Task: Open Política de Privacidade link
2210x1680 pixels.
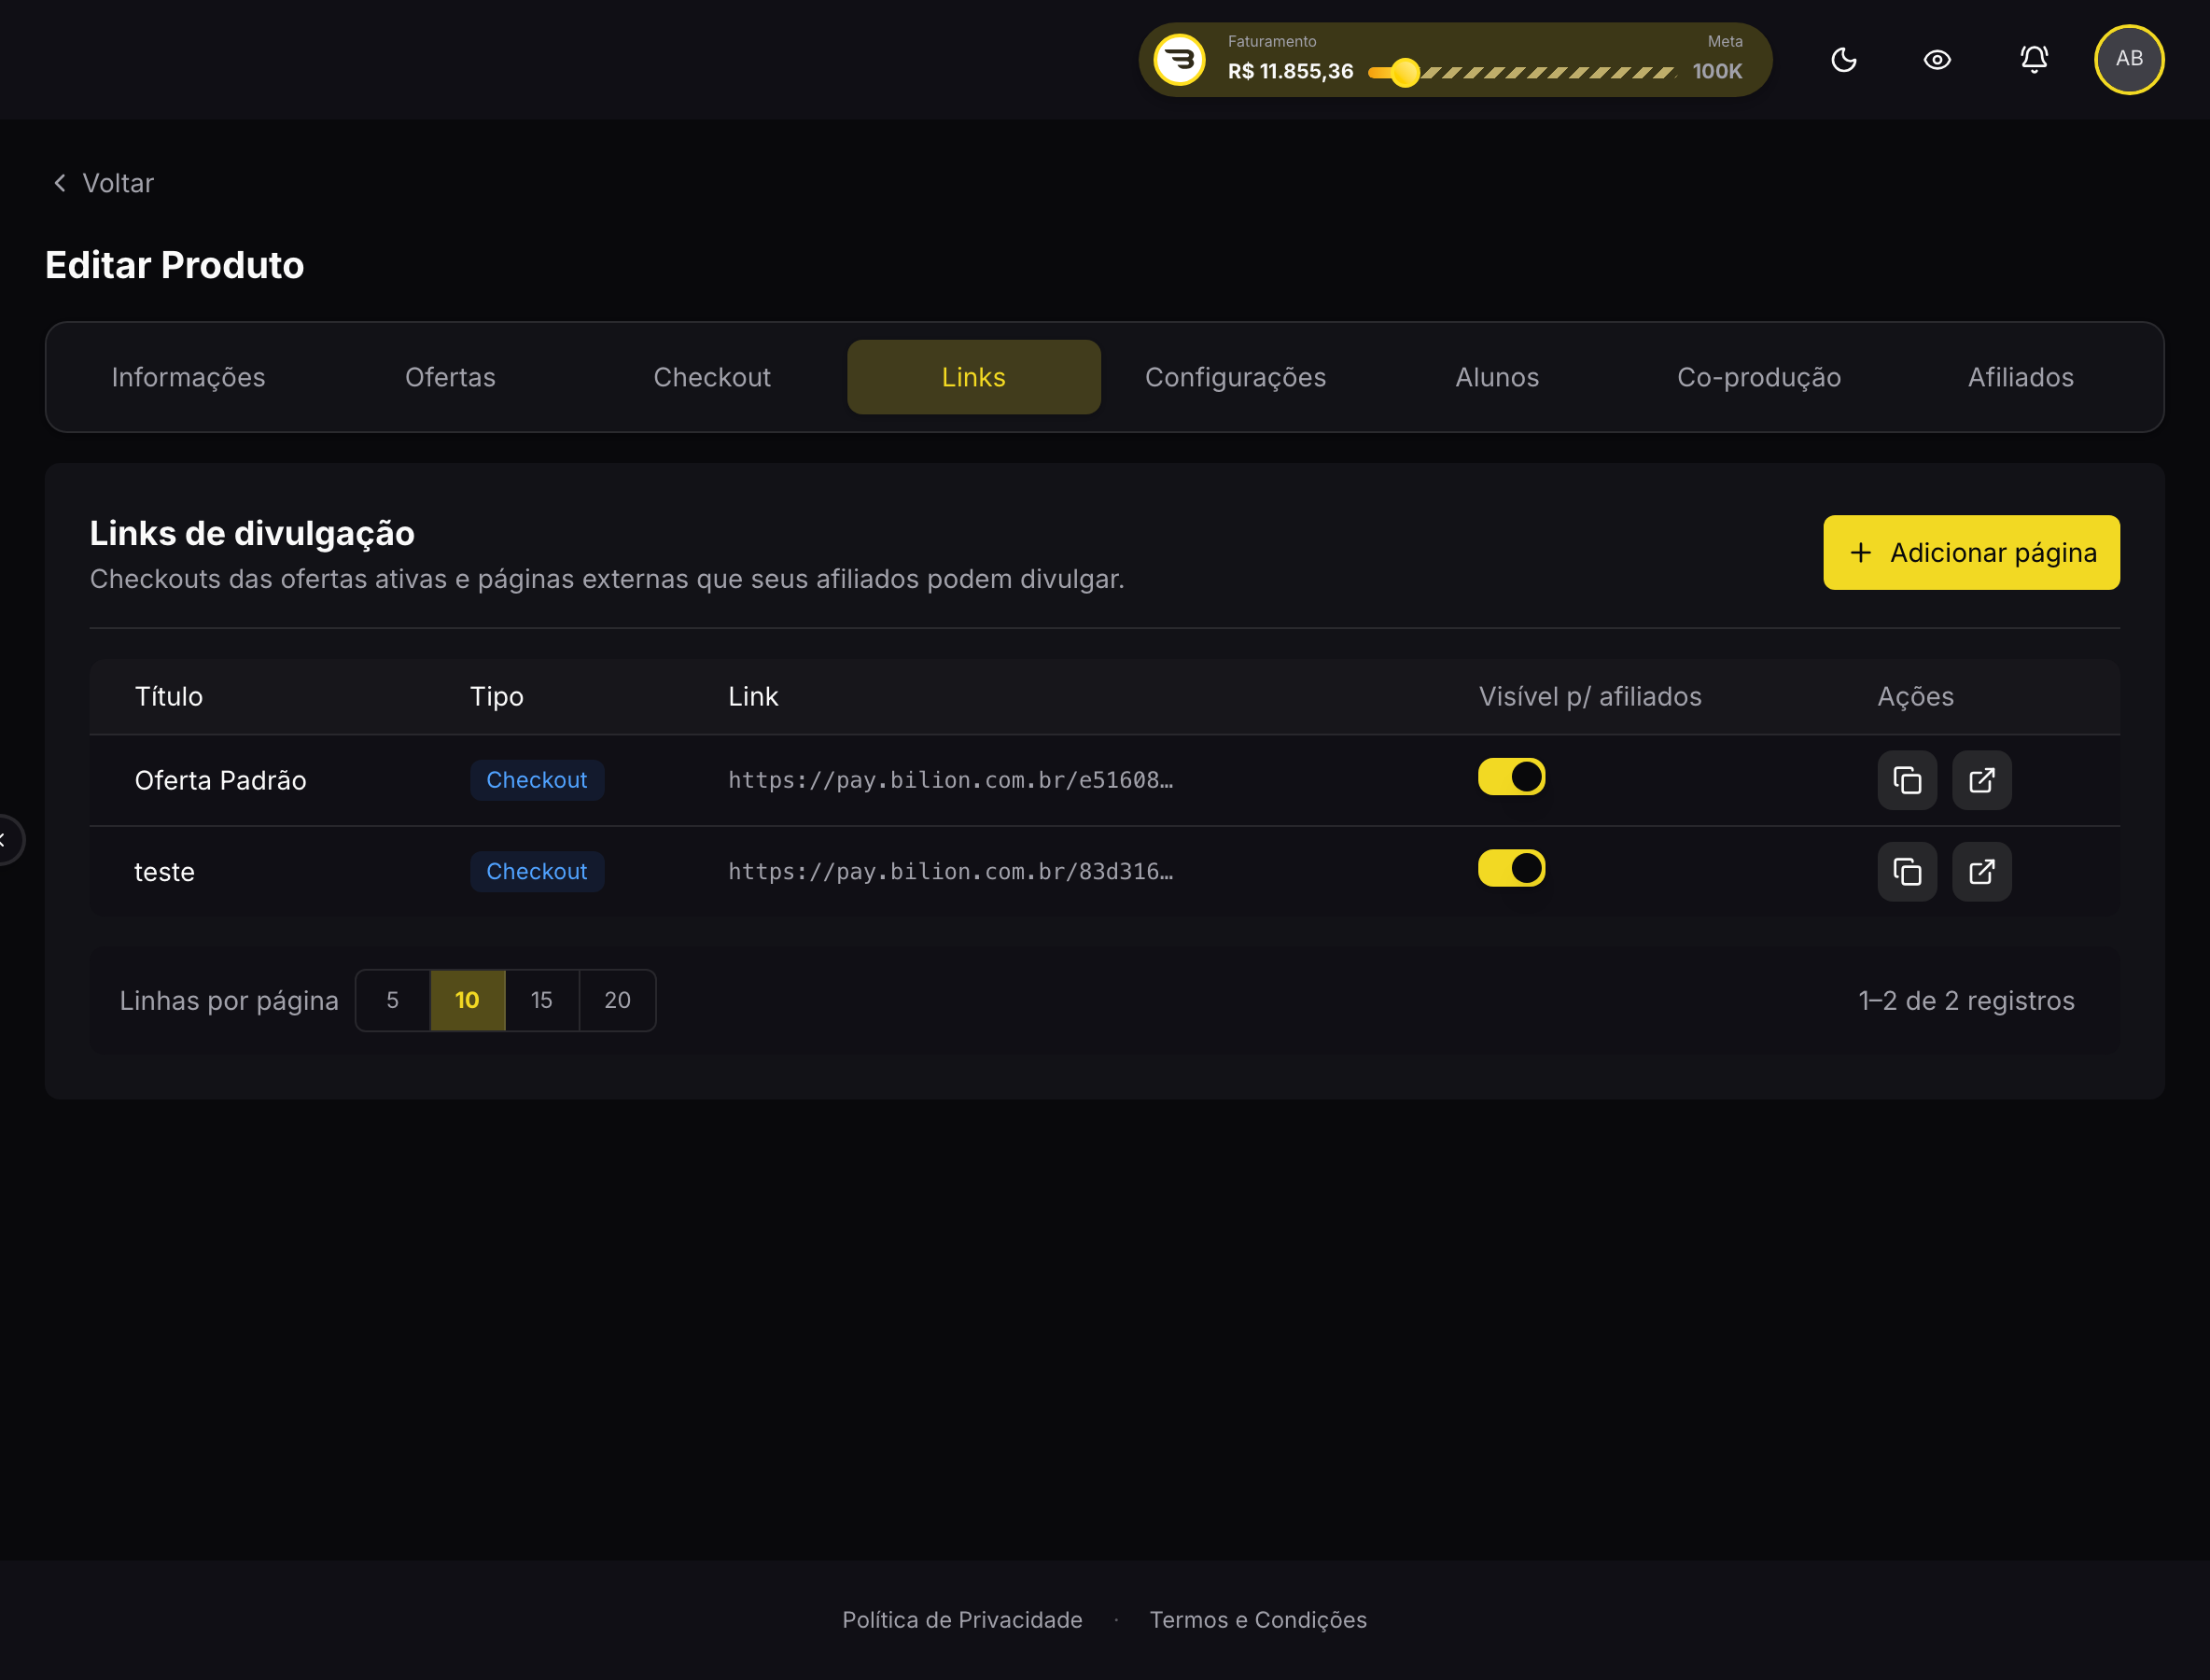Action: point(962,1620)
